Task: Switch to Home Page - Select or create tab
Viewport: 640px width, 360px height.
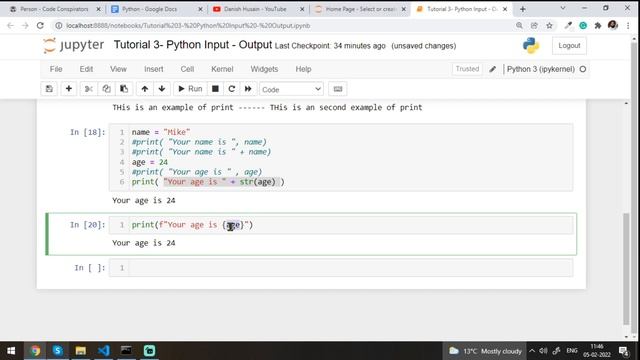Action: (x=360, y=9)
